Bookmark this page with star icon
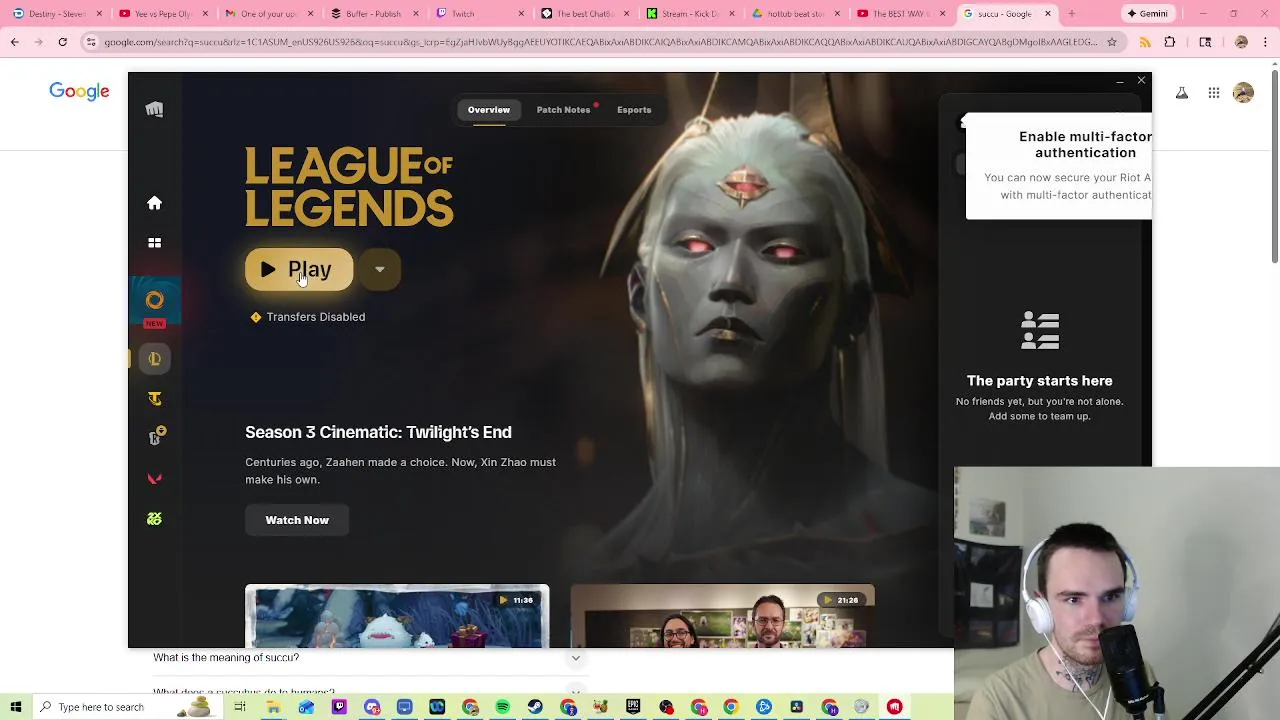Viewport: 1280px width, 720px height. [1111, 42]
